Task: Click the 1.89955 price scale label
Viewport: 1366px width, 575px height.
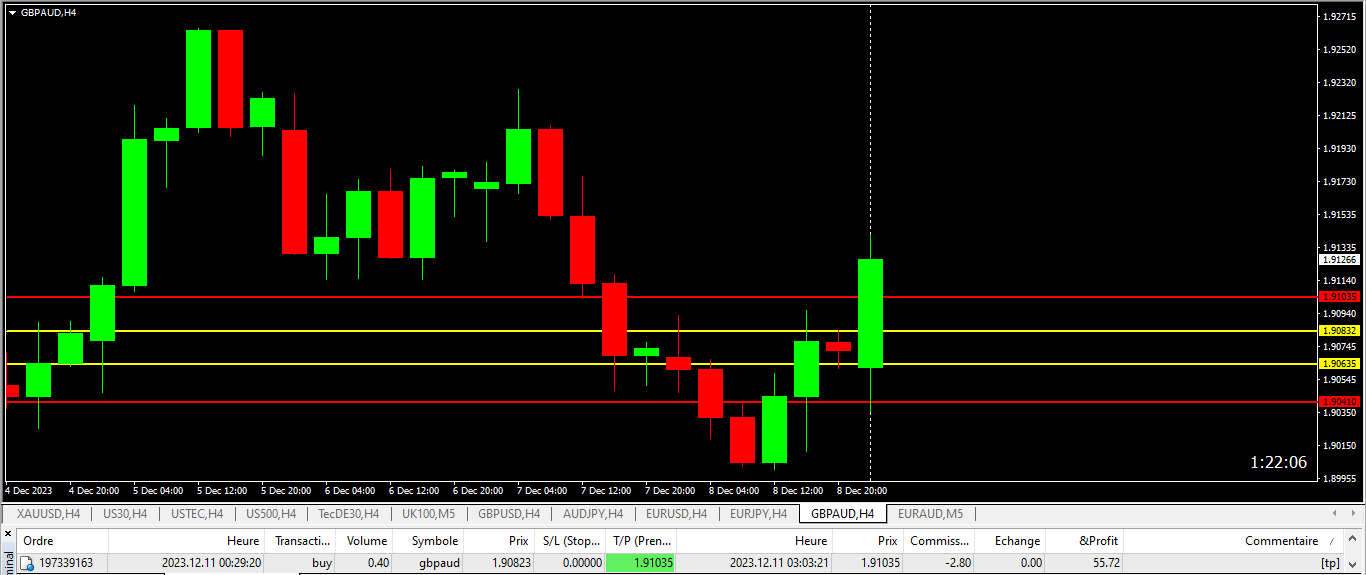Action: pos(1340,479)
